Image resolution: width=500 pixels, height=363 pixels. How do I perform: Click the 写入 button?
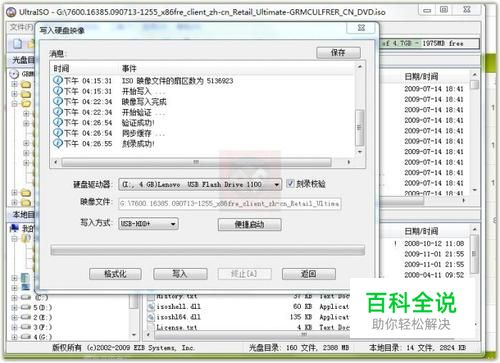pos(180,274)
